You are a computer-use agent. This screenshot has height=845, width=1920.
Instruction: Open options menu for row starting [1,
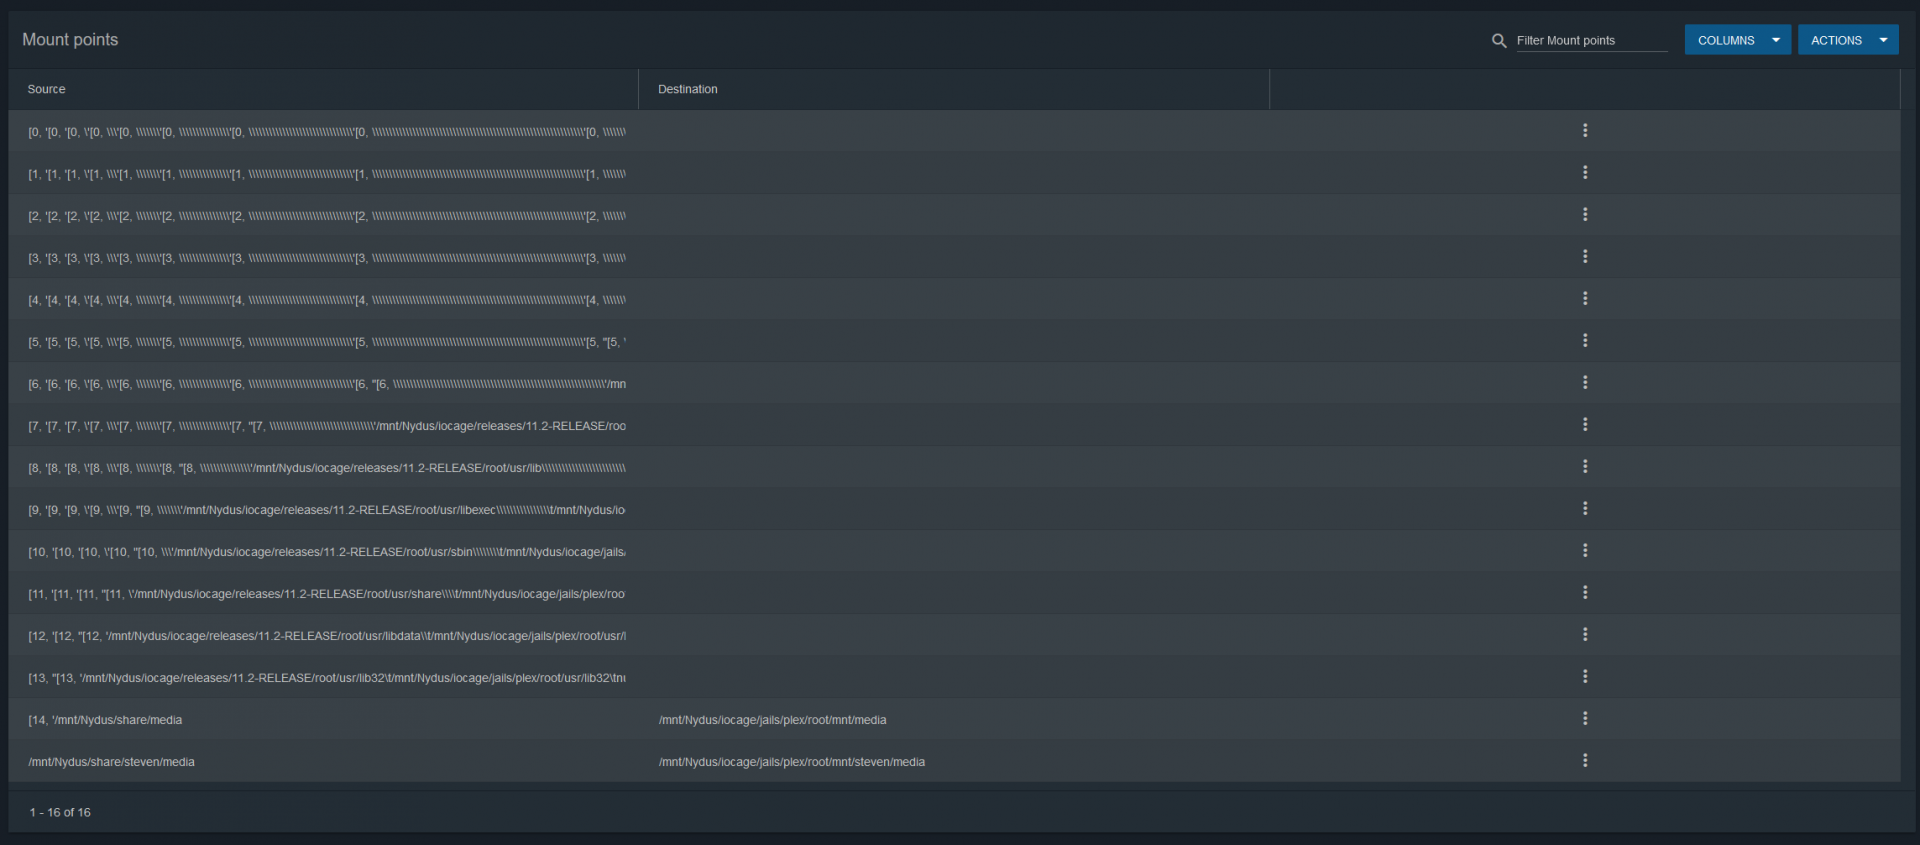click(1585, 173)
